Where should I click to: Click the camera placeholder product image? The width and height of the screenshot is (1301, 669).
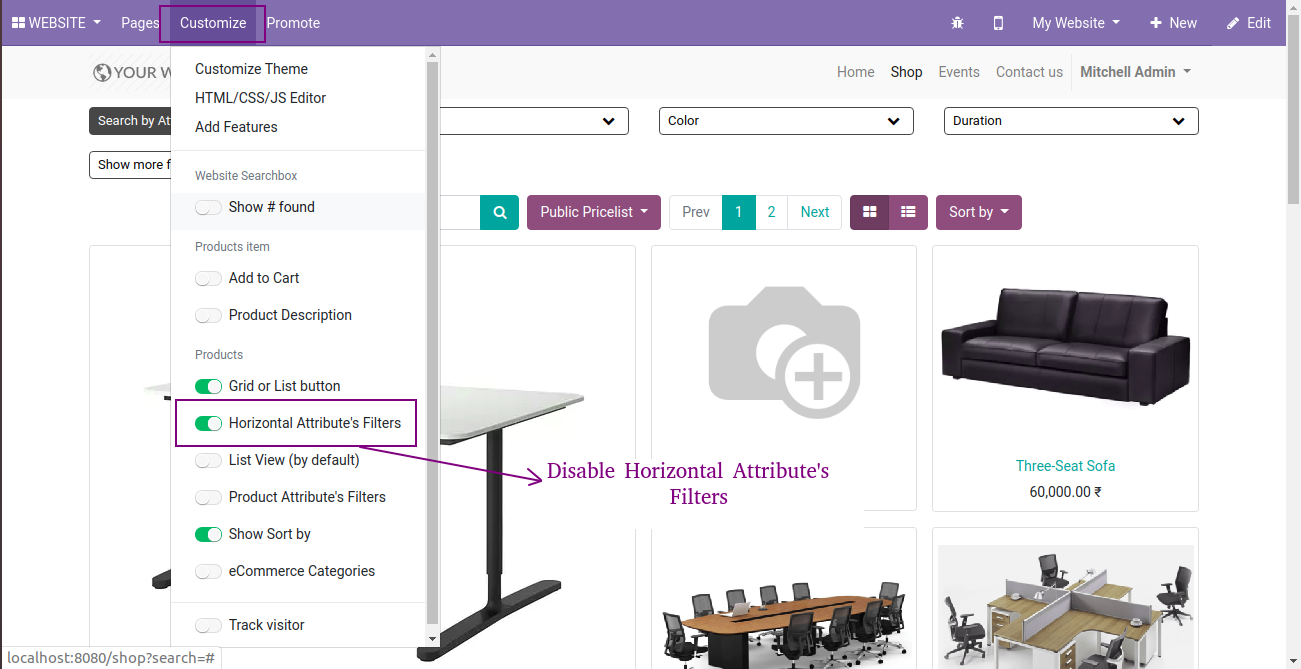[784, 350]
